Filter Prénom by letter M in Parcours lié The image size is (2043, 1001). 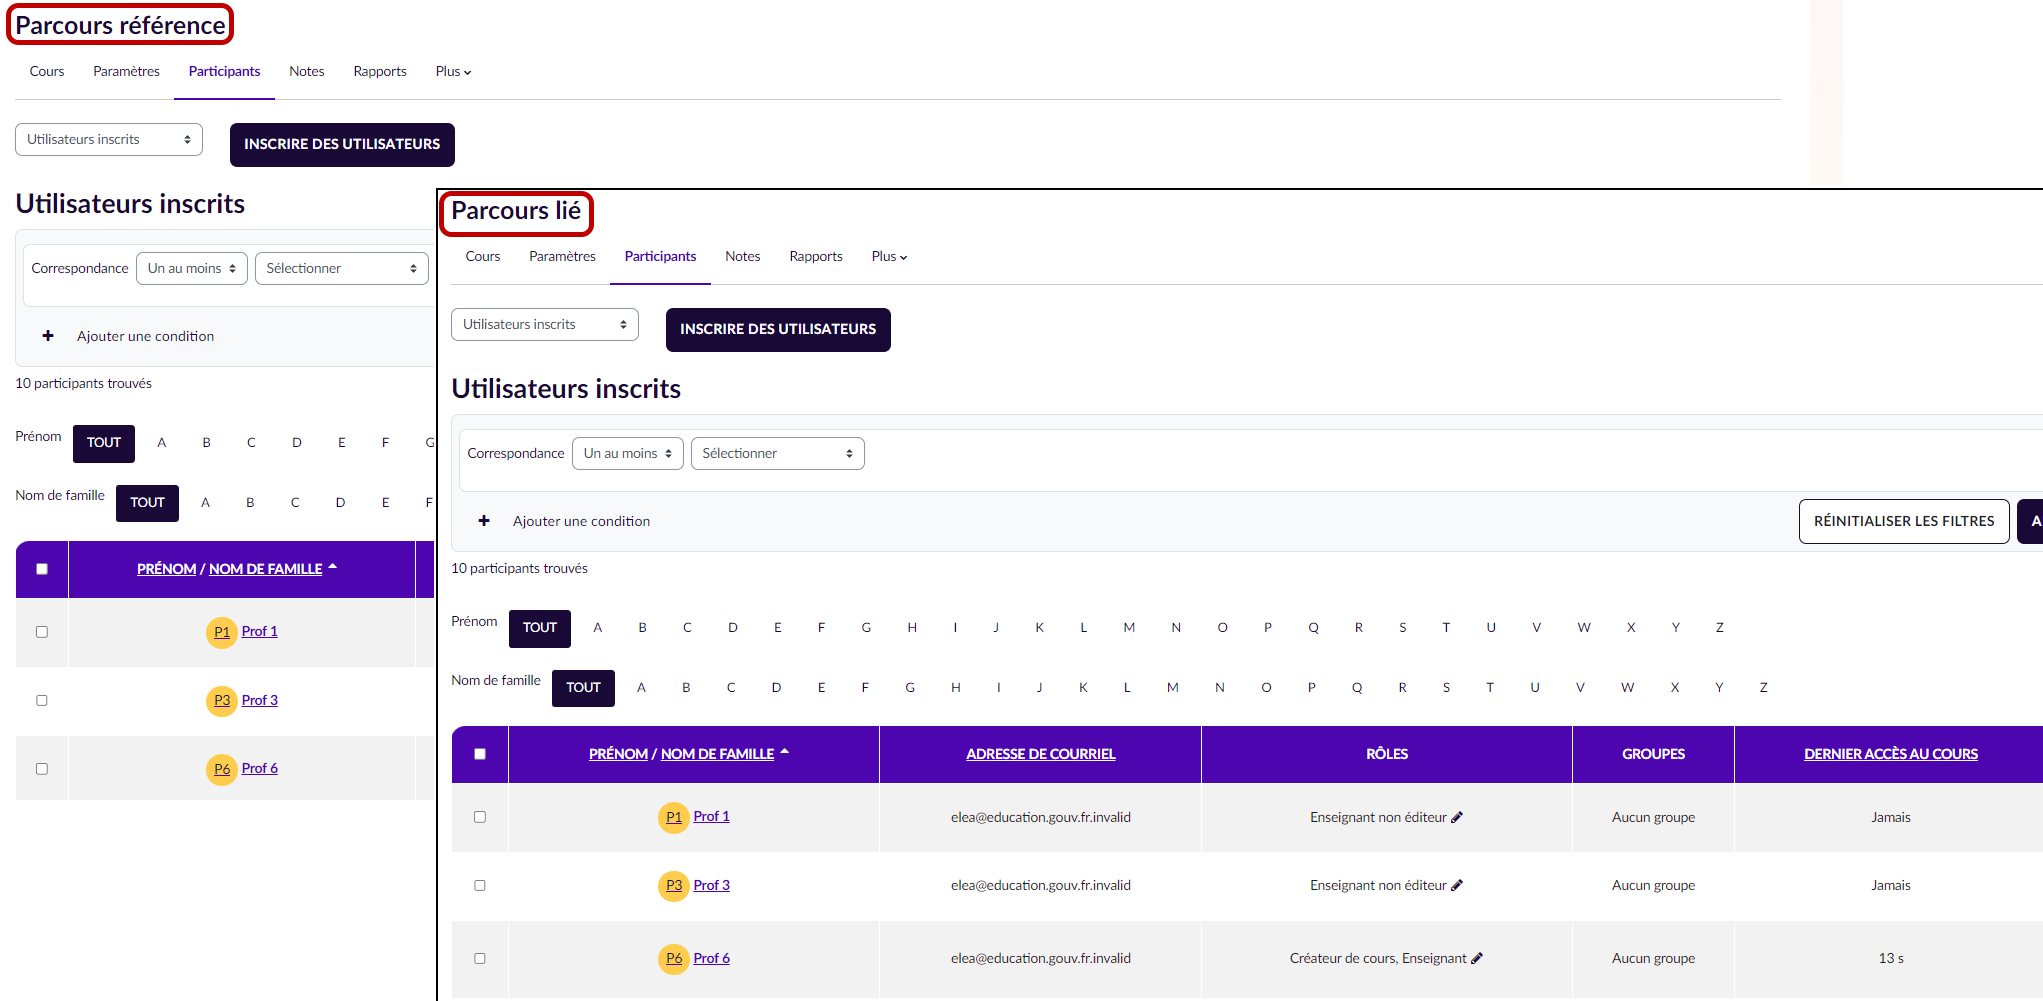coord(1129,628)
